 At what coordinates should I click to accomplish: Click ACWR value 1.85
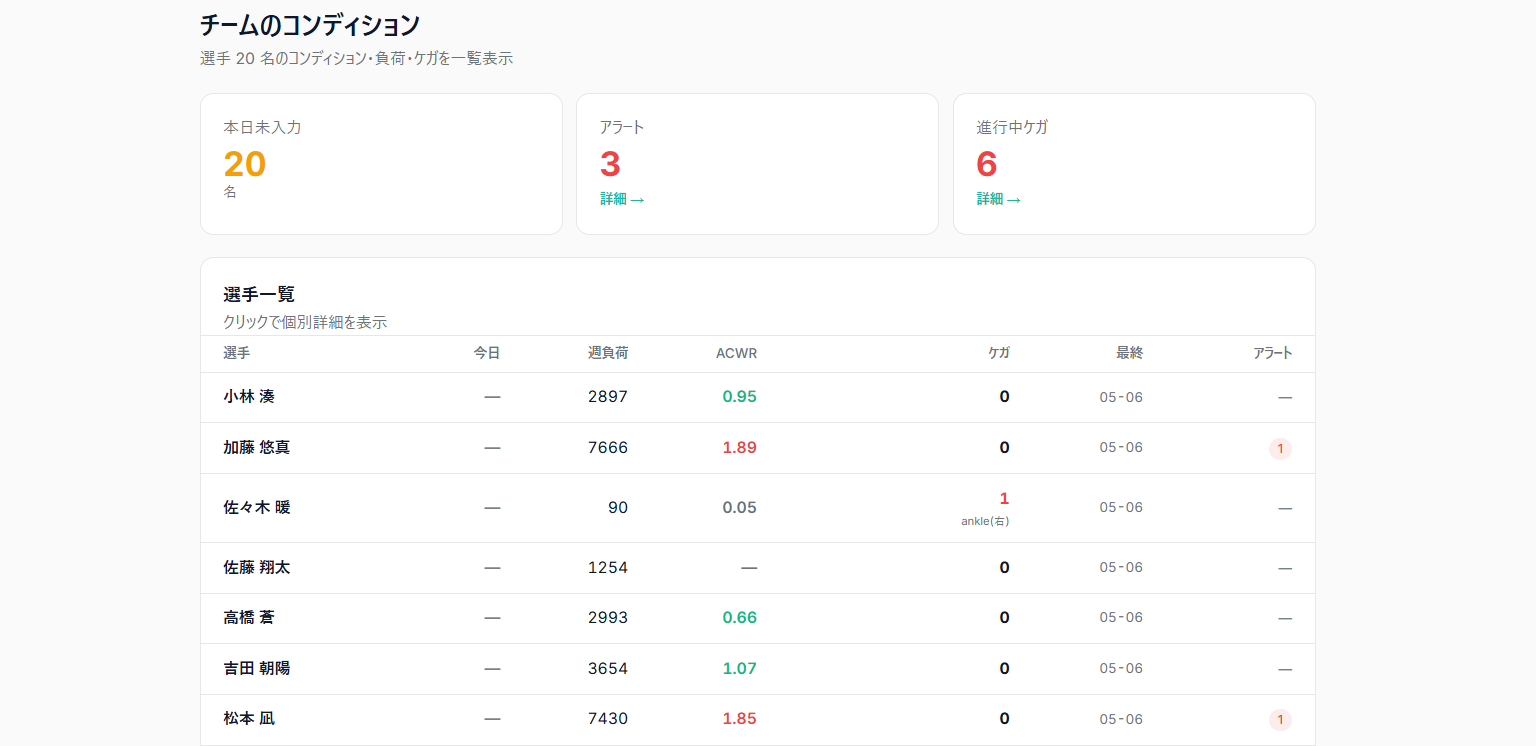pos(740,719)
